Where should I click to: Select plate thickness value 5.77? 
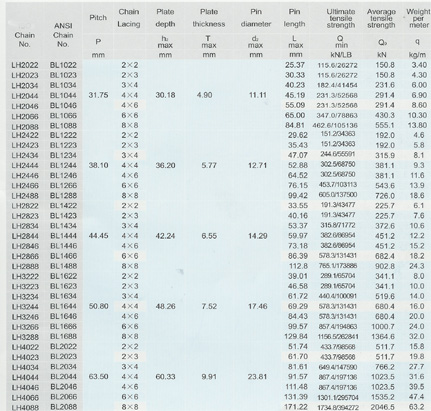click(x=209, y=165)
